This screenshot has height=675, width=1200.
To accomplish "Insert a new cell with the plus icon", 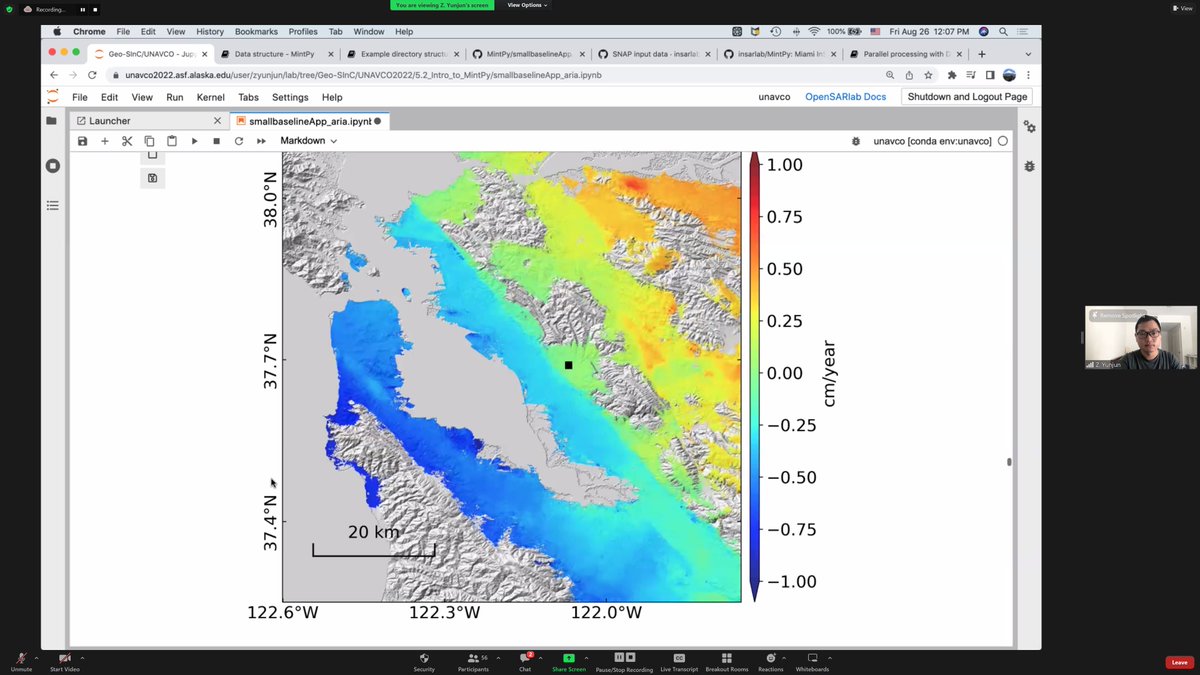I will tap(104, 141).
